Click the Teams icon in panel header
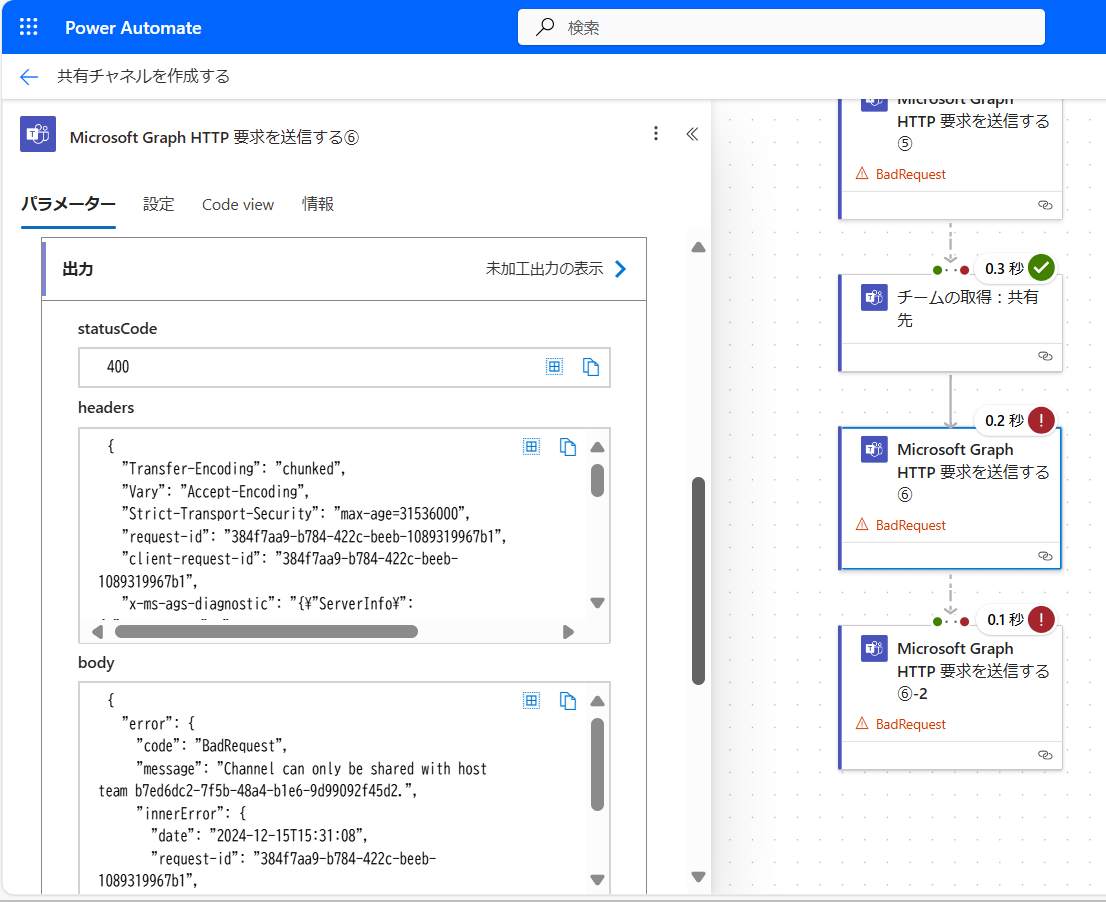The height and width of the screenshot is (902, 1106). pos(37,134)
